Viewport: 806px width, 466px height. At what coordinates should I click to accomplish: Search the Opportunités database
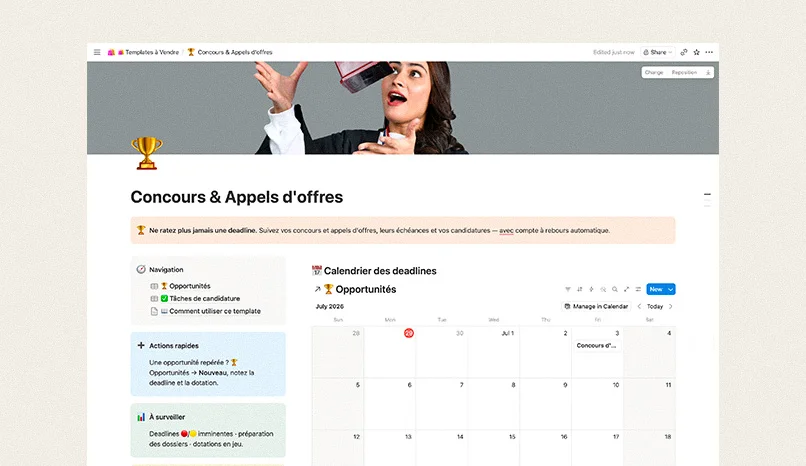point(615,289)
